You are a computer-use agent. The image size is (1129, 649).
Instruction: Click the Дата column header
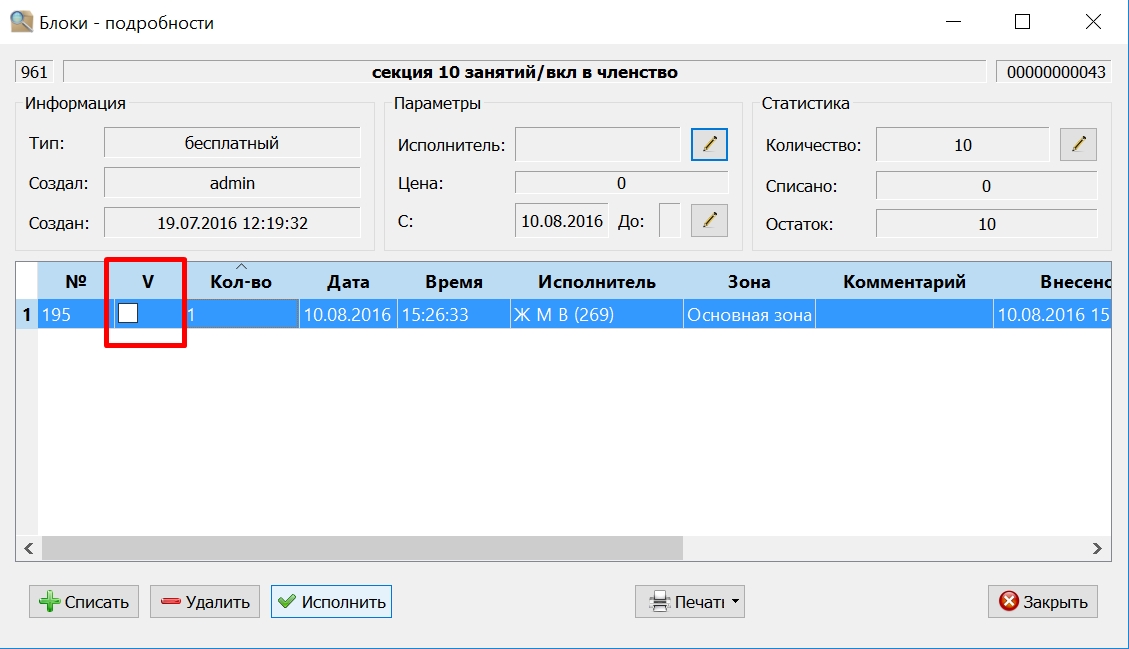point(348,282)
